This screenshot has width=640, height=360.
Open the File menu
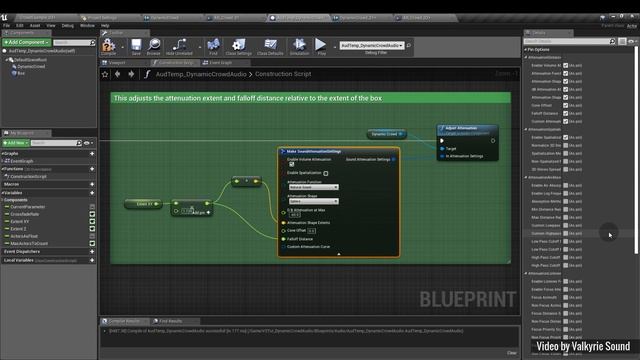tap(7, 26)
